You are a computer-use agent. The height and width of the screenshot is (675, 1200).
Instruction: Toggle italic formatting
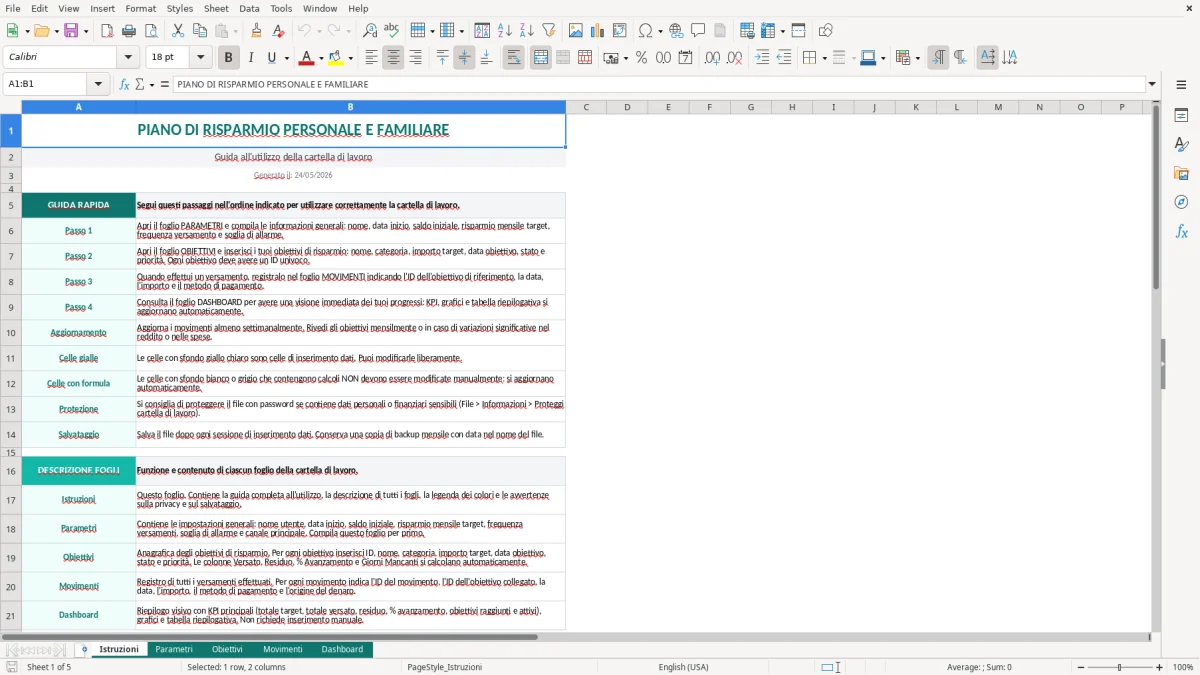250,58
